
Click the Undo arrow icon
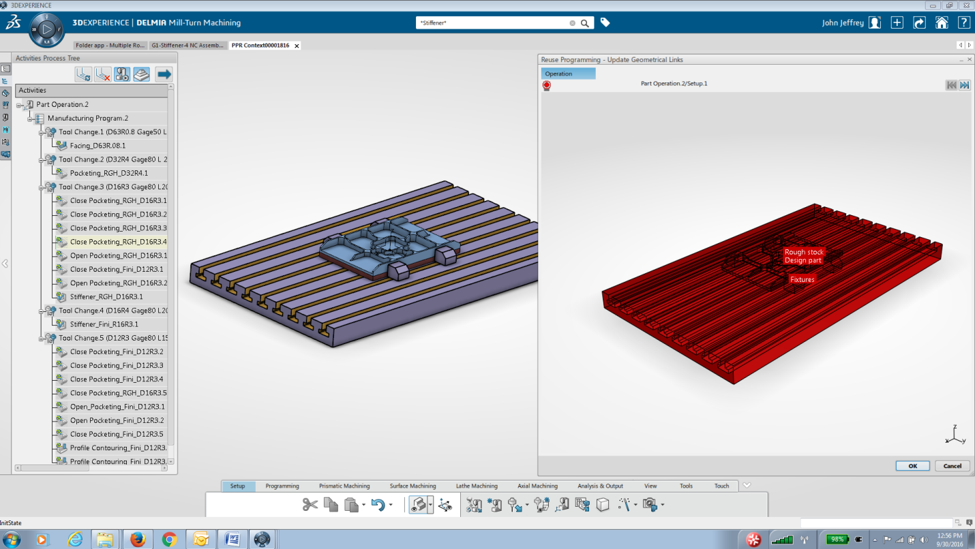(377, 505)
